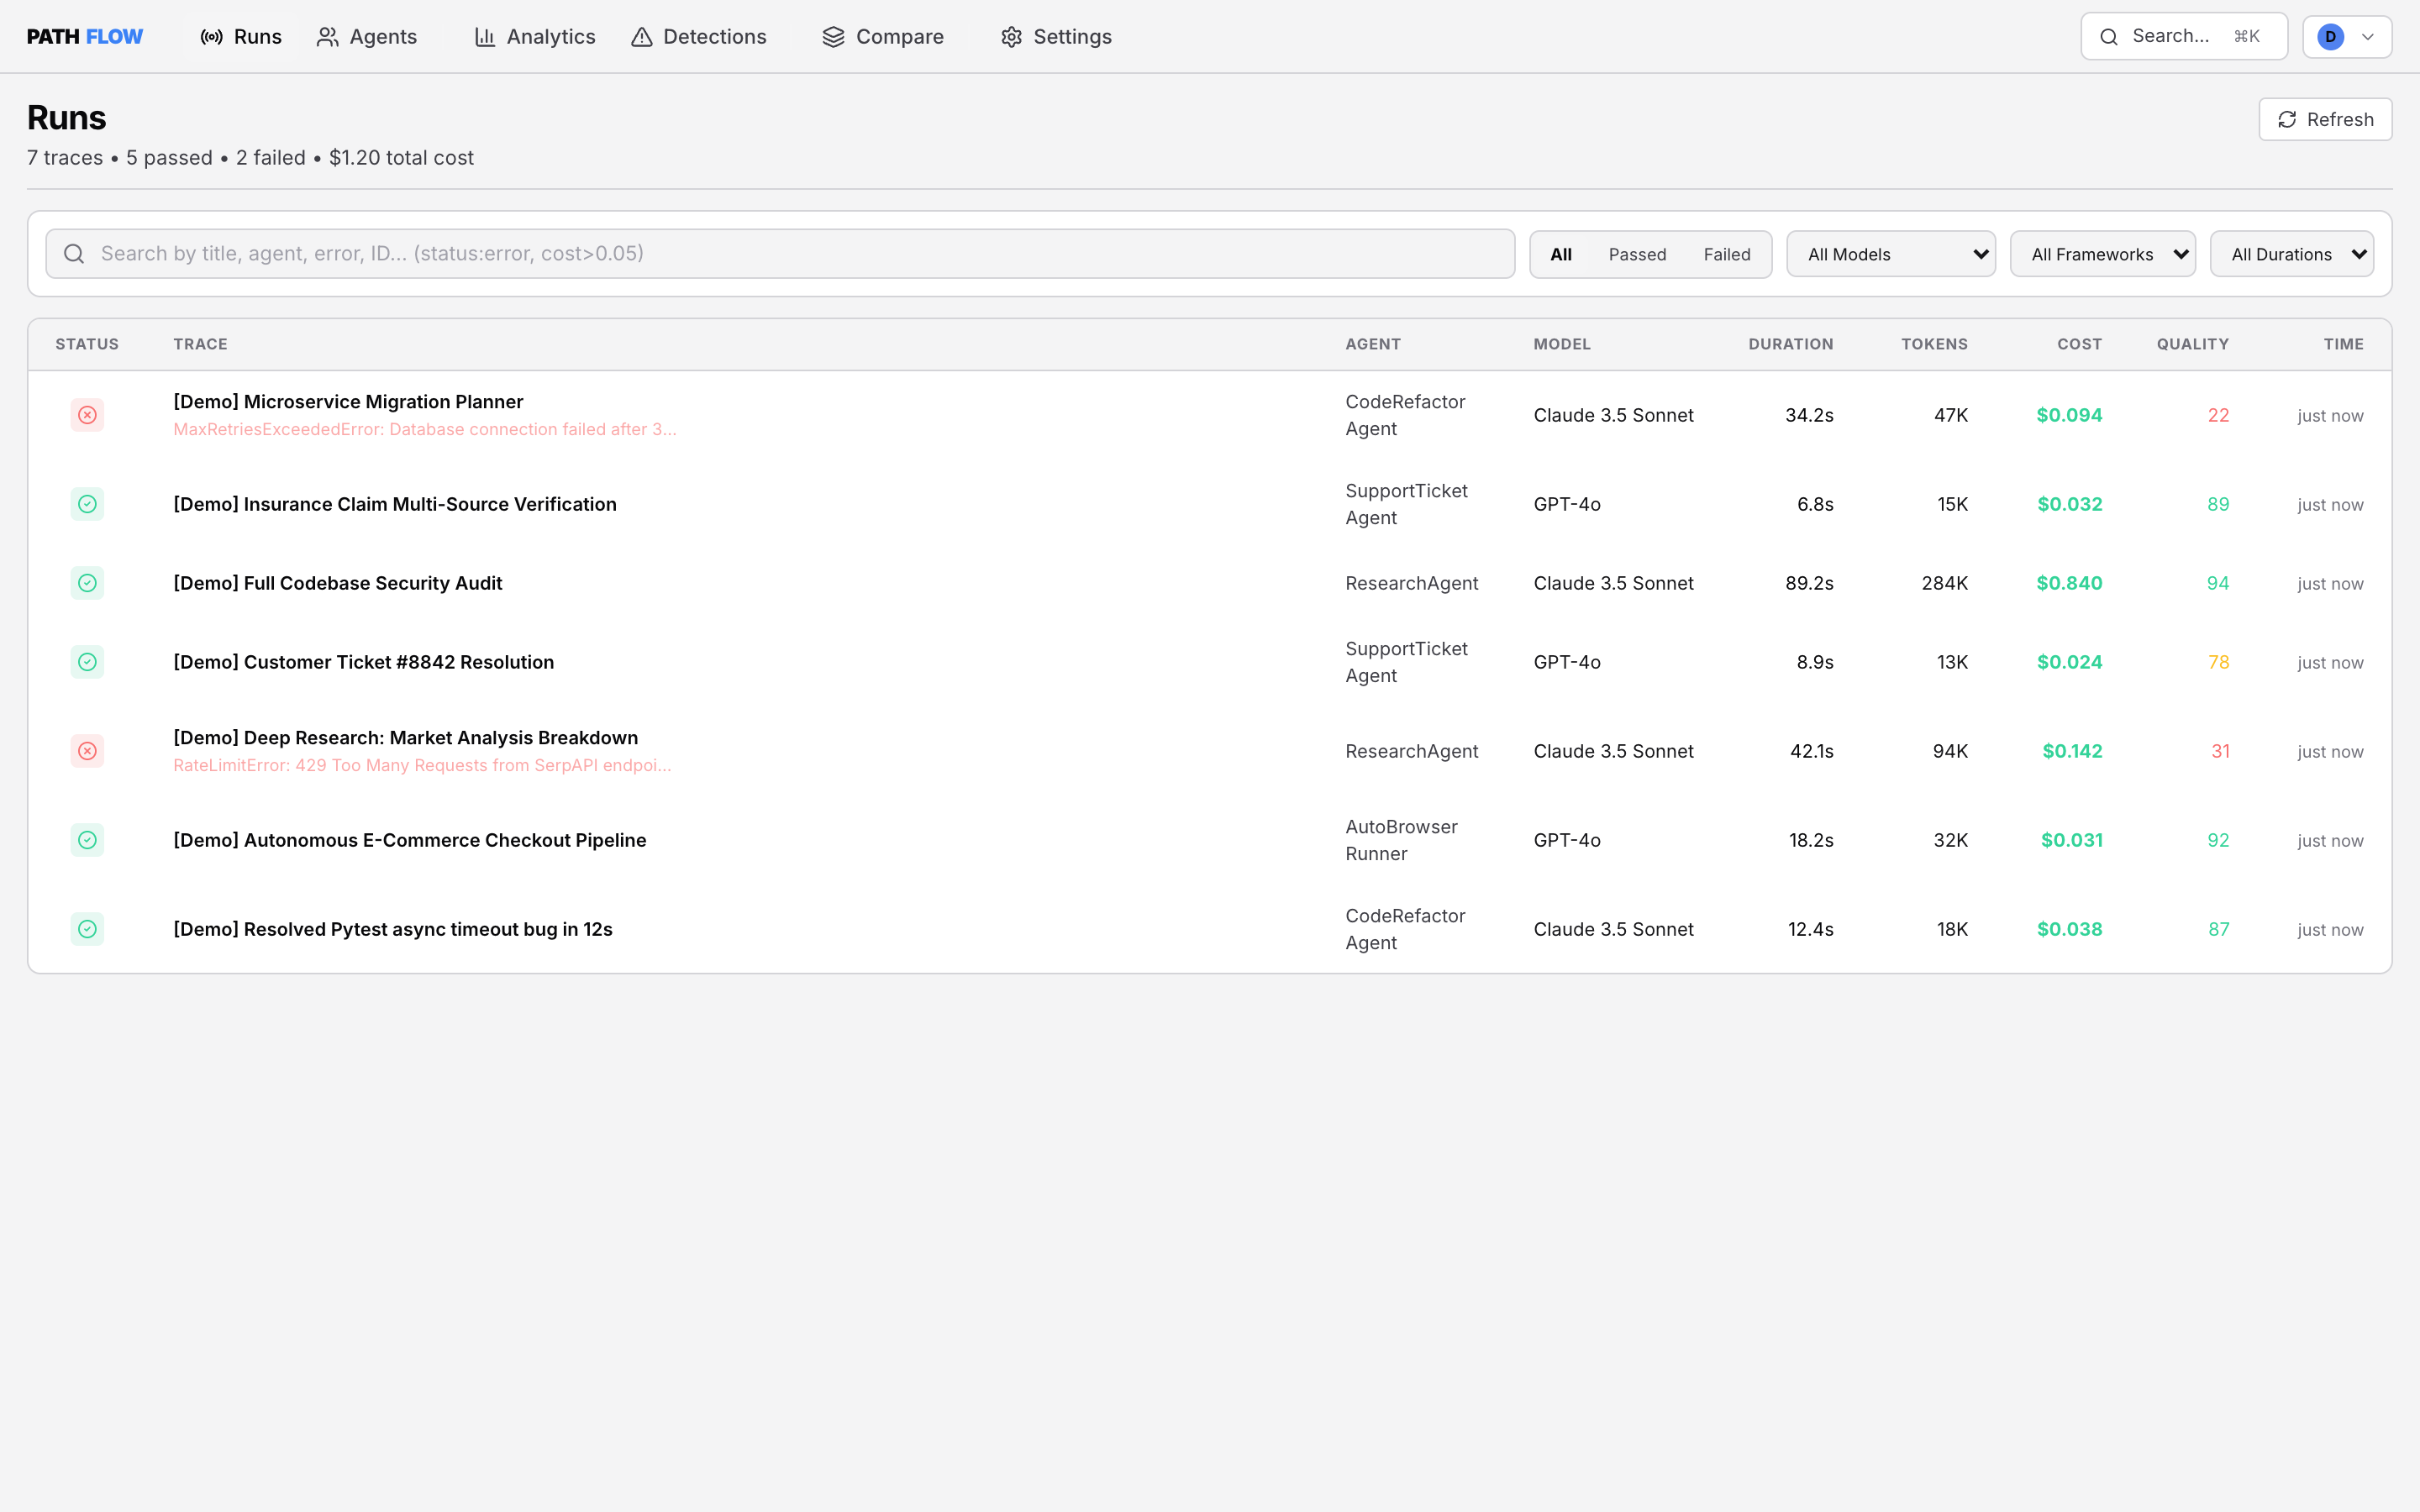Click the Compare layers icon
The height and width of the screenshot is (1512, 2420).
pyautogui.click(x=834, y=37)
